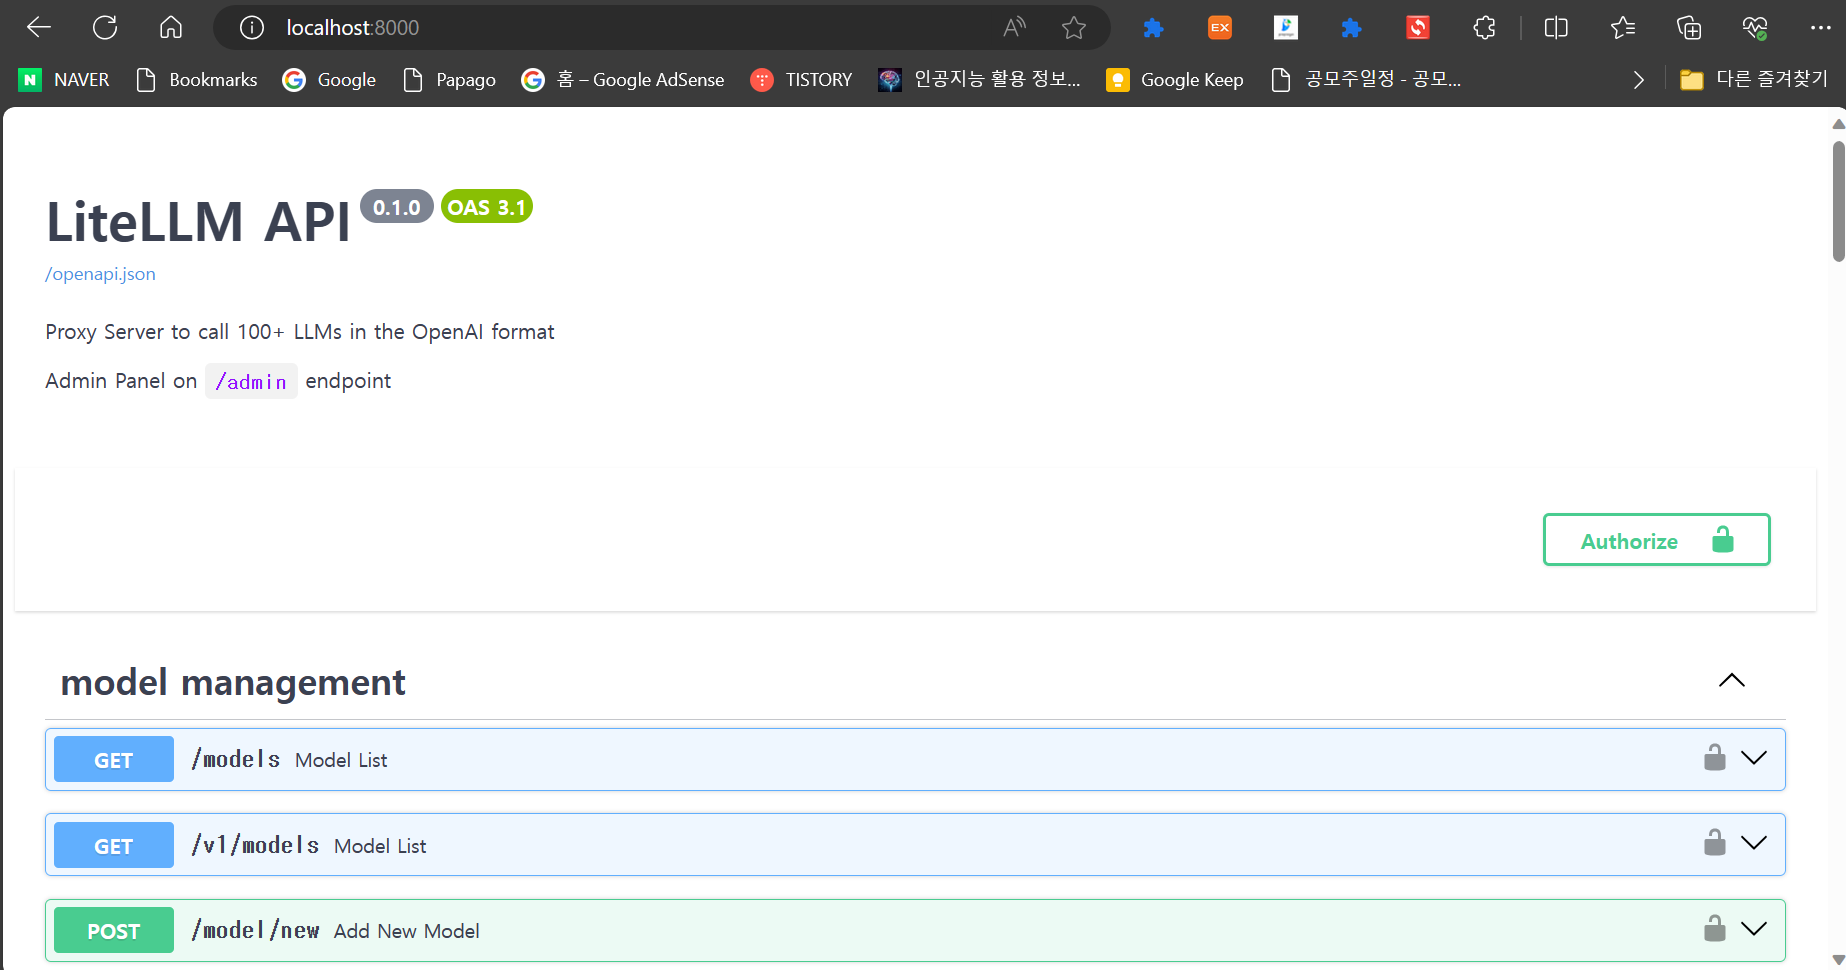
Task: Expand the POST /model/new operation chevron
Action: pyautogui.click(x=1754, y=928)
